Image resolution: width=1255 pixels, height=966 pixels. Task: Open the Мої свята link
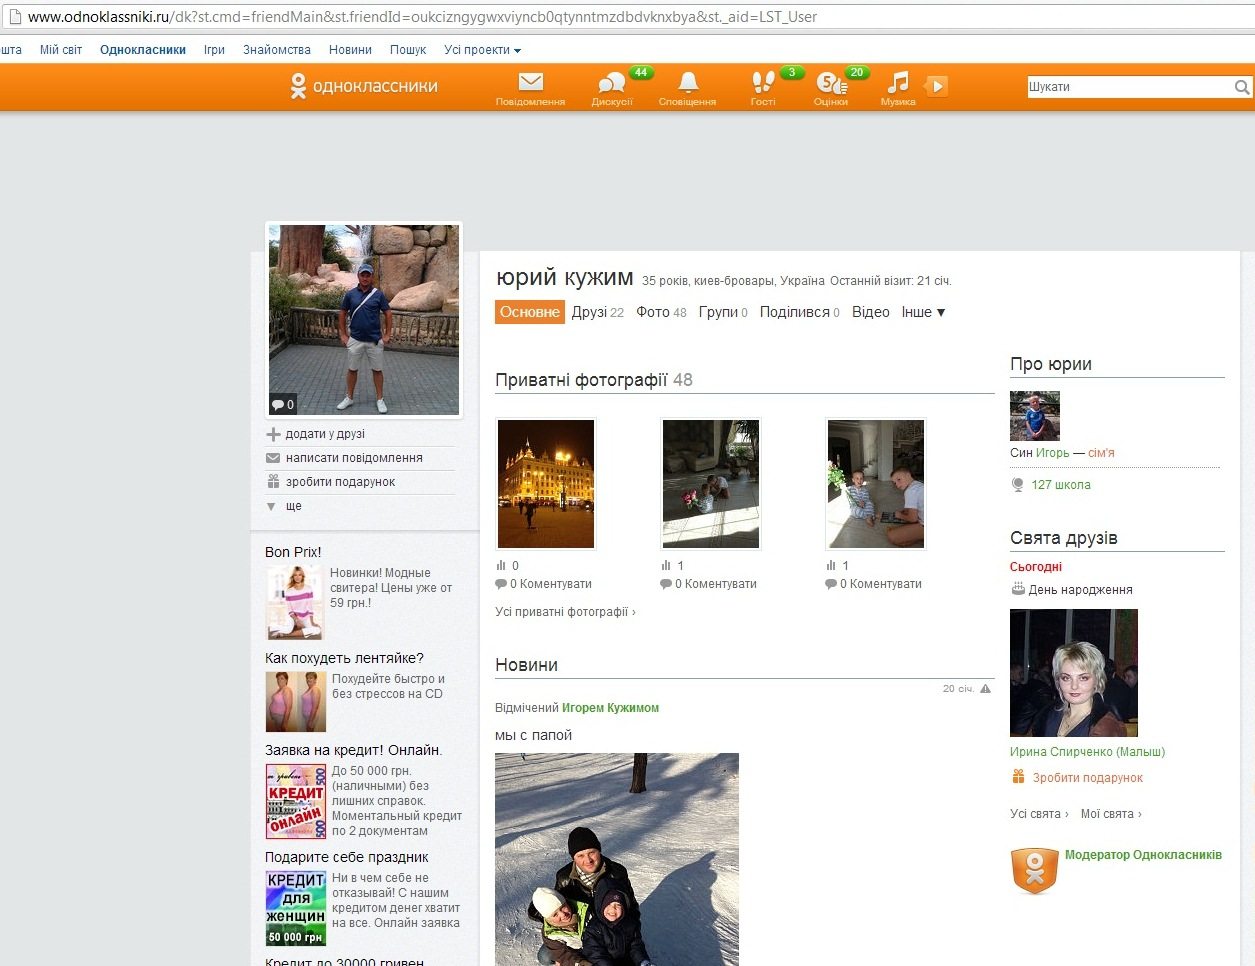1111,814
